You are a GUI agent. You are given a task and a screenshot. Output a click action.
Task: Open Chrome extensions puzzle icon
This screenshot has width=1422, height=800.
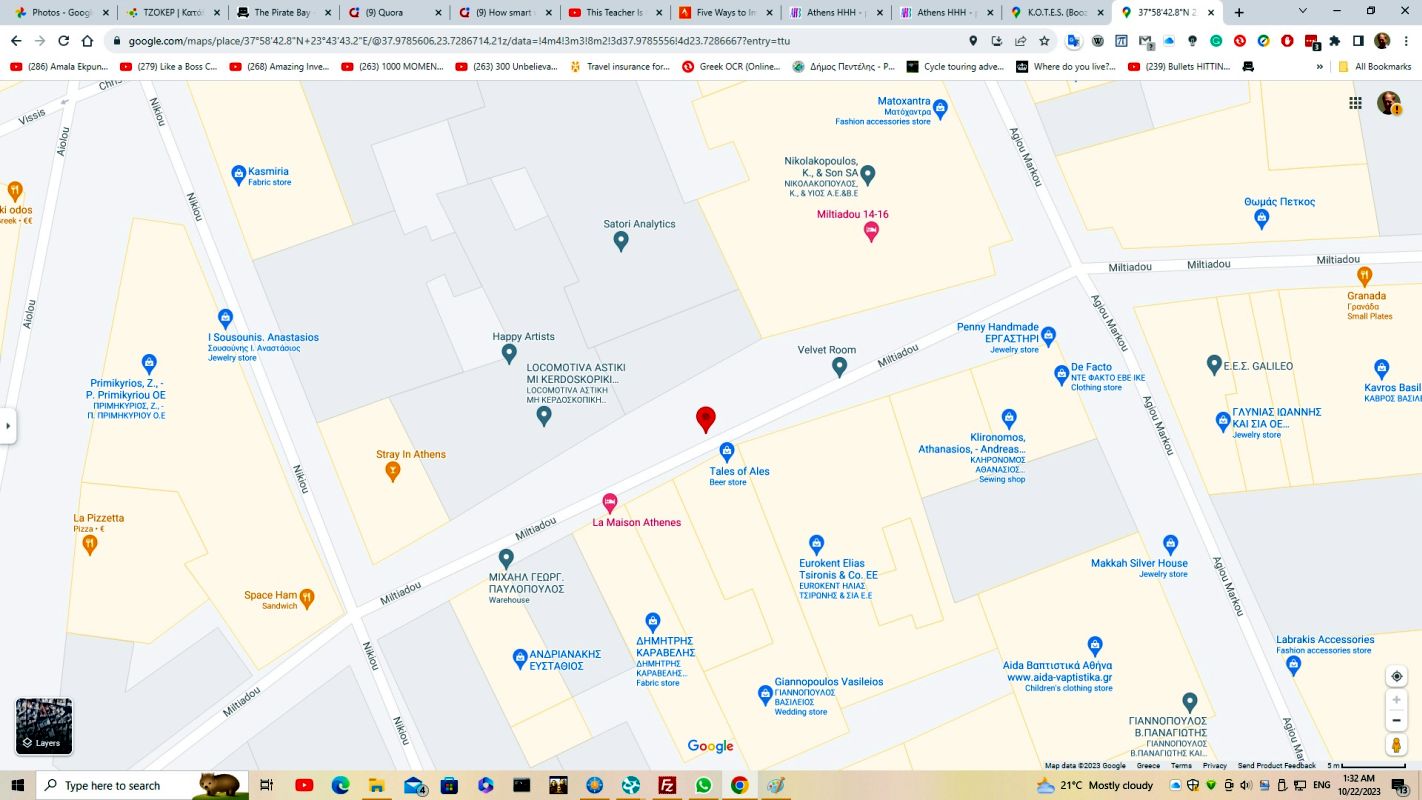point(1334,41)
